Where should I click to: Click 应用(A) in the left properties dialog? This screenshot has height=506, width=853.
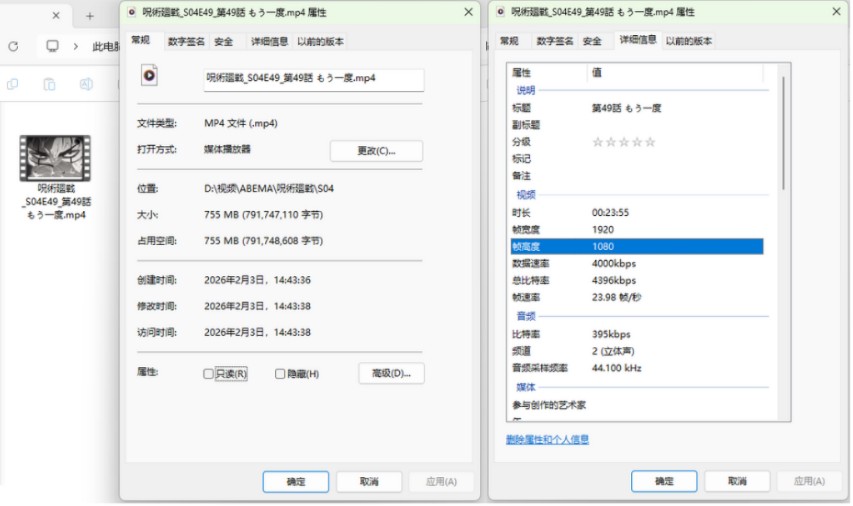(441, 482)
